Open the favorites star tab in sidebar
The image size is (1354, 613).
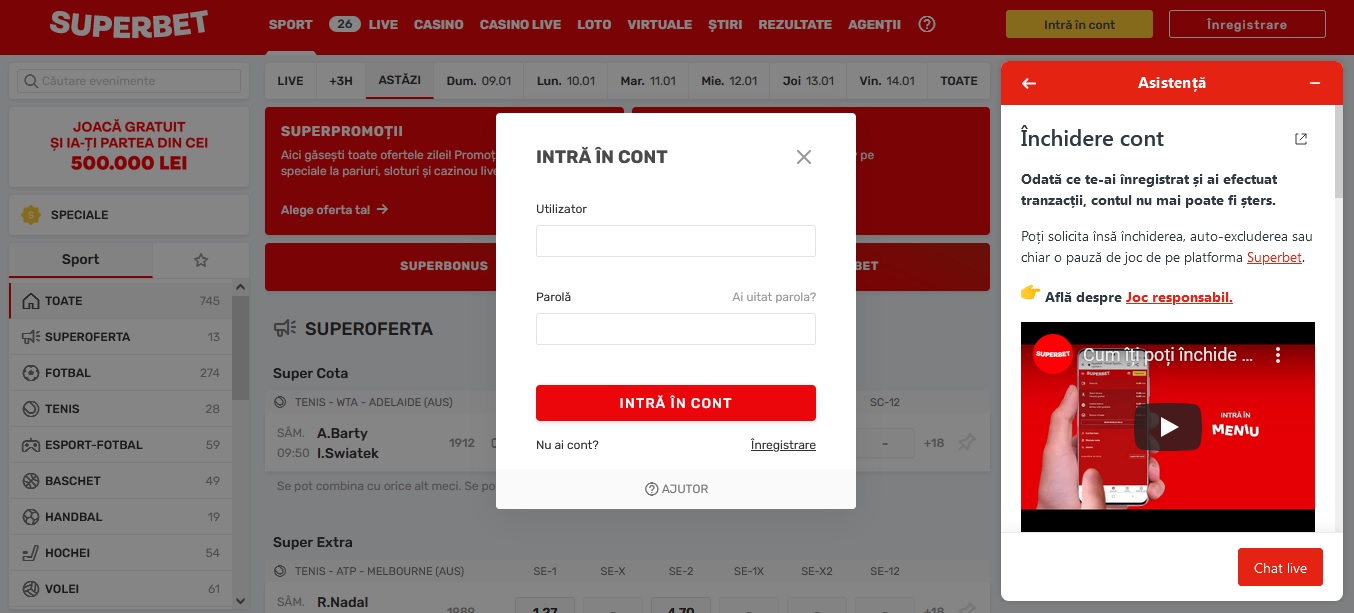201,260
